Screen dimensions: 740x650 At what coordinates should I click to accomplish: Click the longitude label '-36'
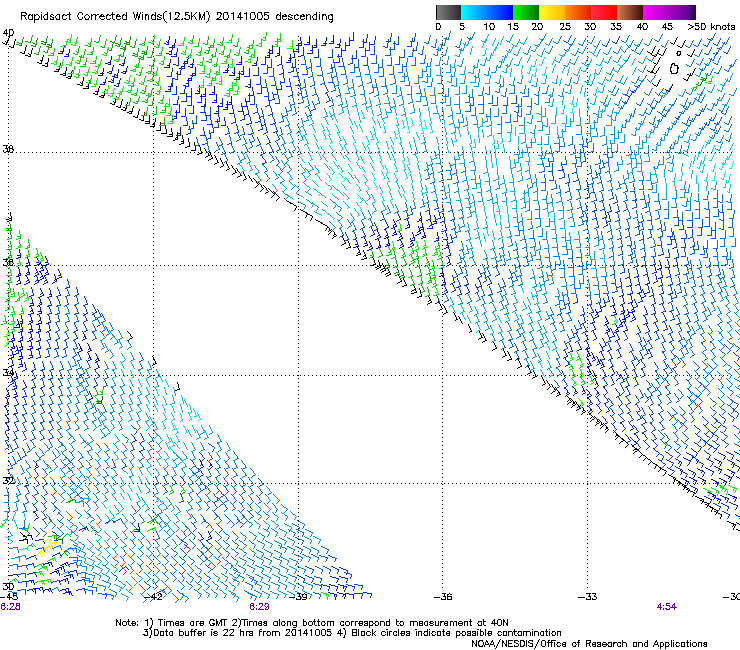443,597
